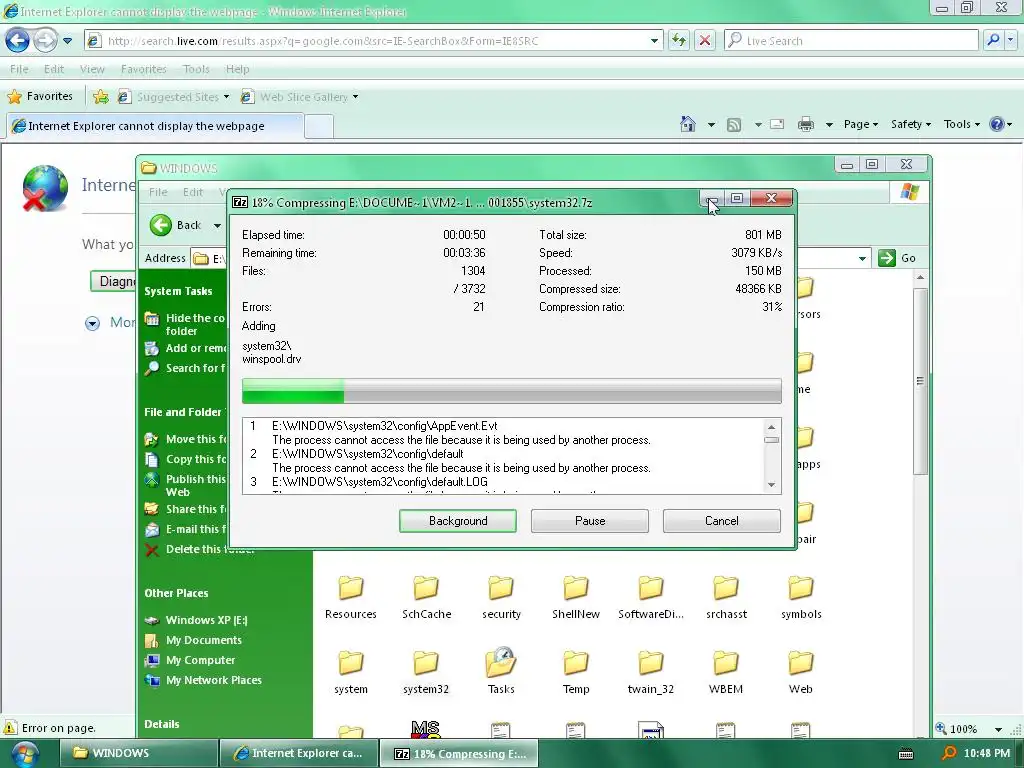Open the IE File menu

pos(19,69)
